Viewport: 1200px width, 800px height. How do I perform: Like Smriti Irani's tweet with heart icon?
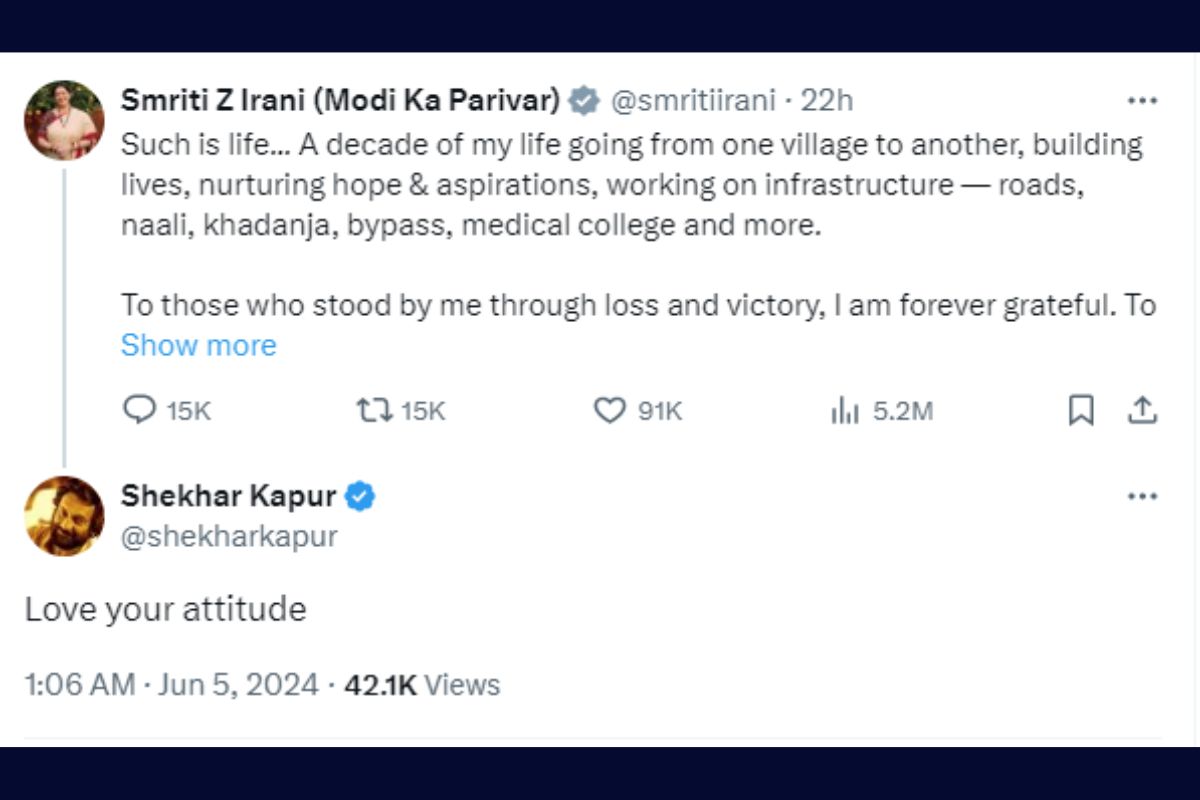pos(609,410)
